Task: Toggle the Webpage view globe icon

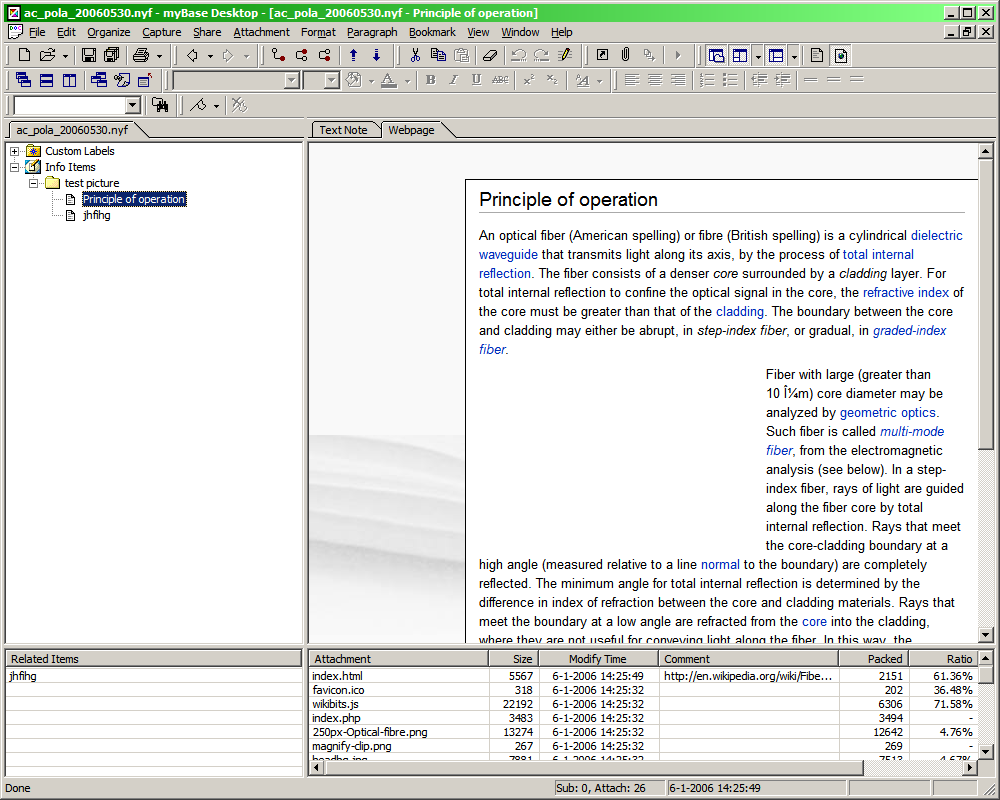Action: pos(841,55)
